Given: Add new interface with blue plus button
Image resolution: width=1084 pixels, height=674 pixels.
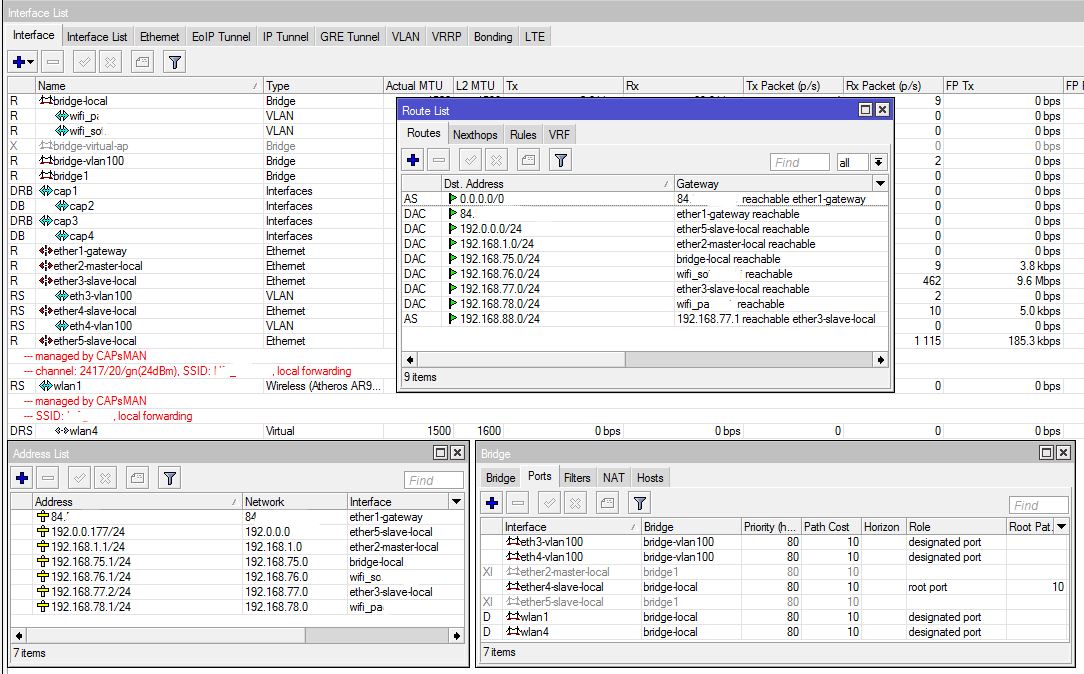Looking at the screenshot, I should pyautogui.click(x=23, y=62).
